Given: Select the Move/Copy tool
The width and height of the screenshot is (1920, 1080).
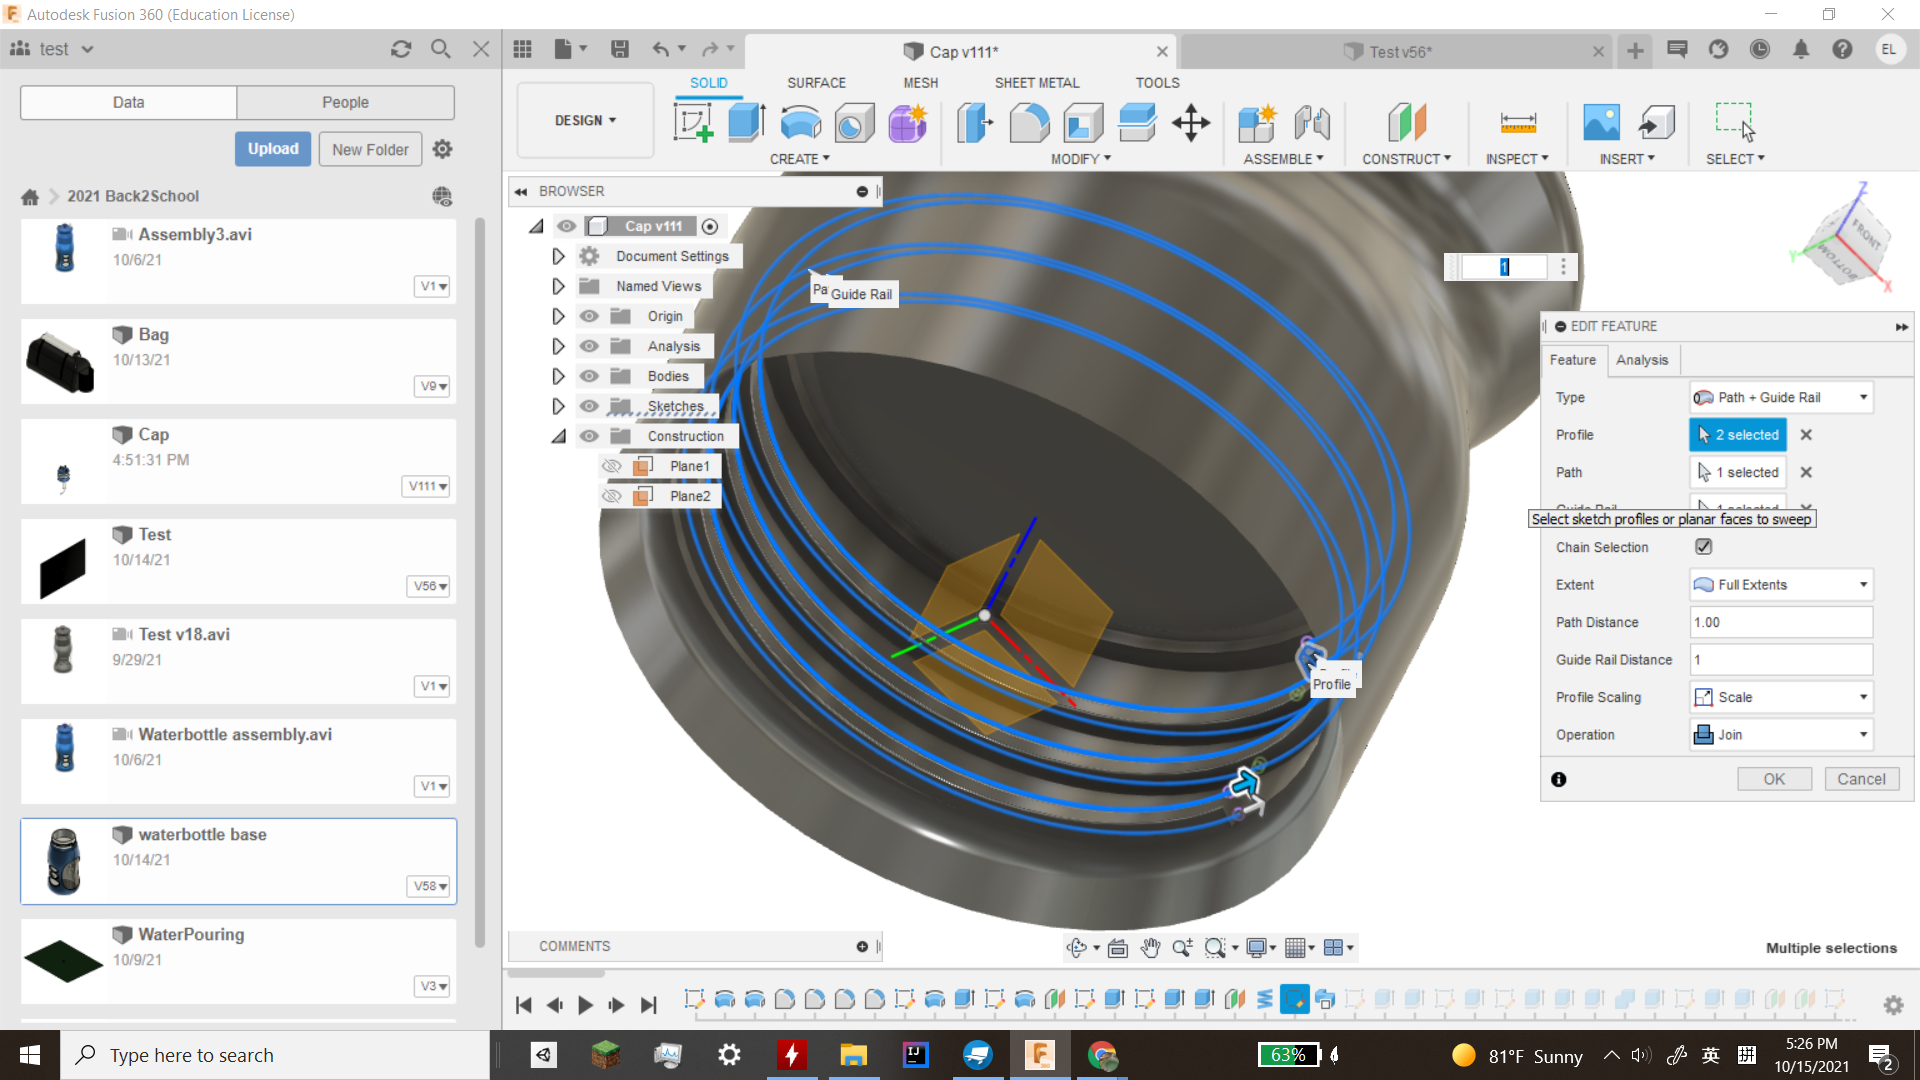Looking at the screenshot, I should (1190, 122).
